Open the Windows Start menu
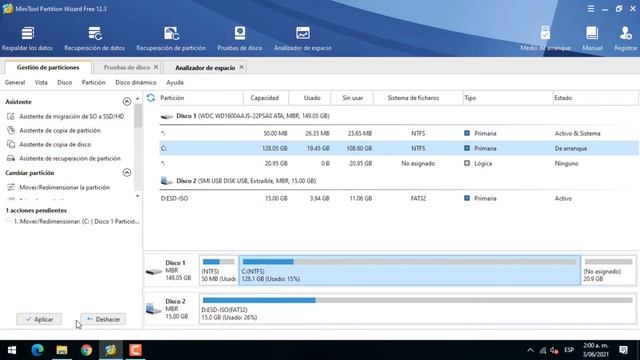Screen dimensions: 640x360 (x=12, y=350)
